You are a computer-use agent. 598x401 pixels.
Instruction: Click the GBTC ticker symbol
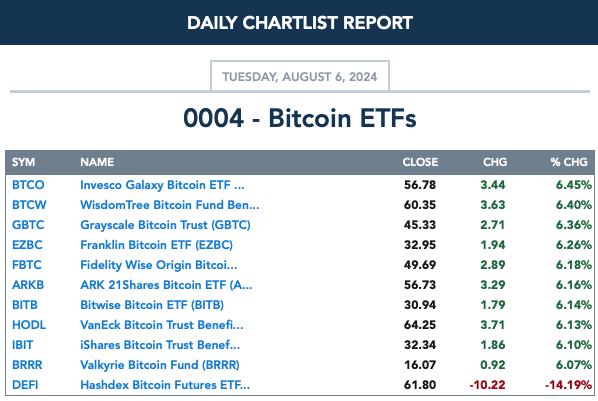tap(28, 225)
